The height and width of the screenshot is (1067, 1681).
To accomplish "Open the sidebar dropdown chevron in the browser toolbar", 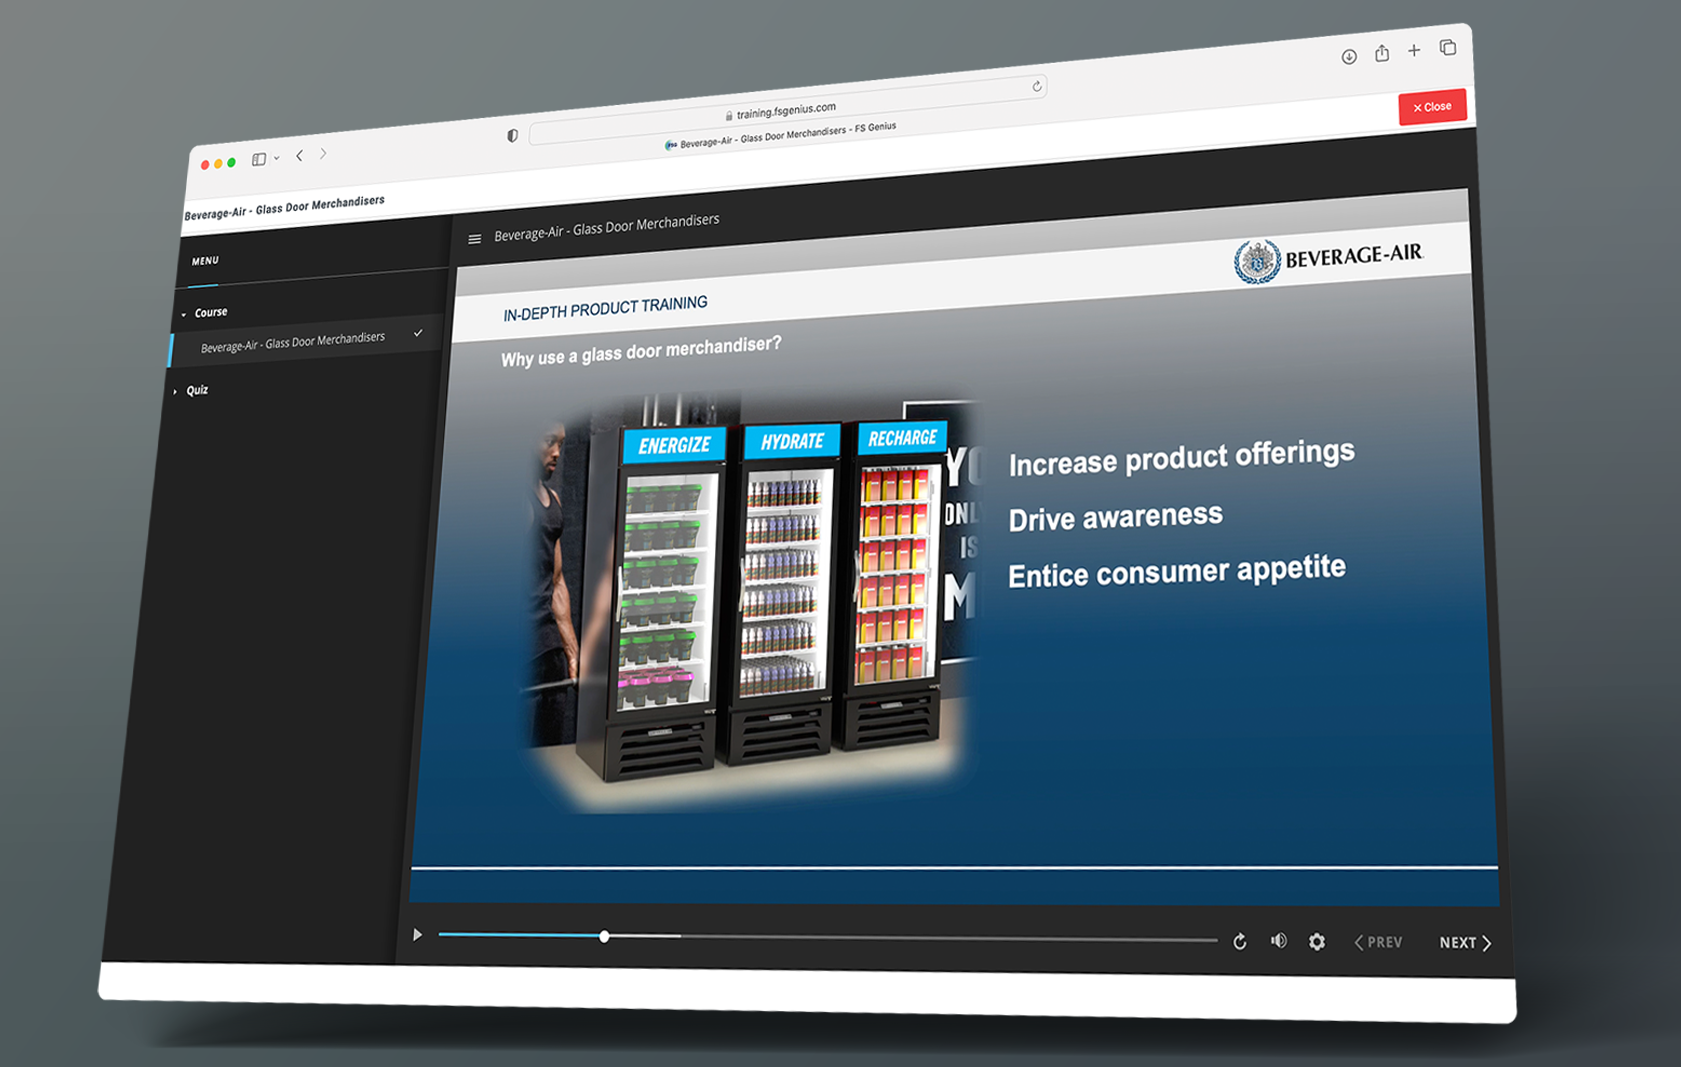I will [x=276, y=158].
